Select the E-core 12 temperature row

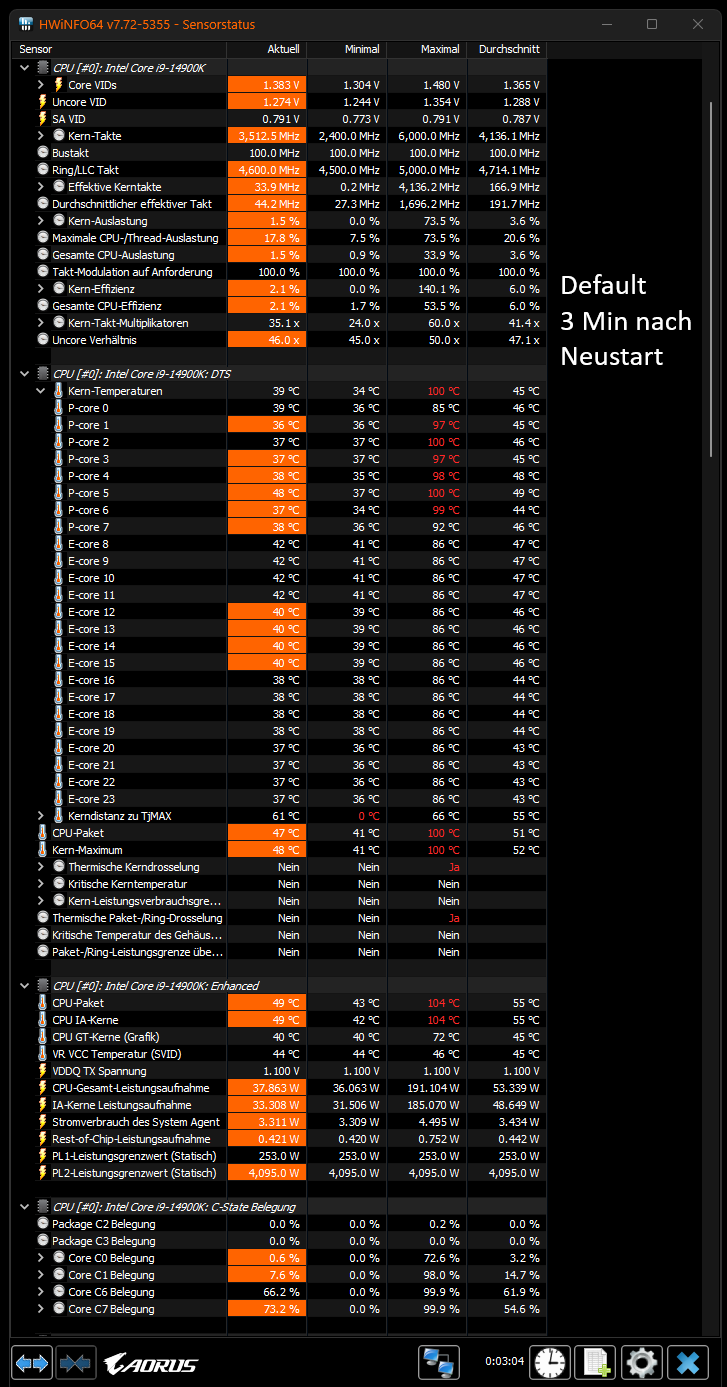tap(279, 612)
